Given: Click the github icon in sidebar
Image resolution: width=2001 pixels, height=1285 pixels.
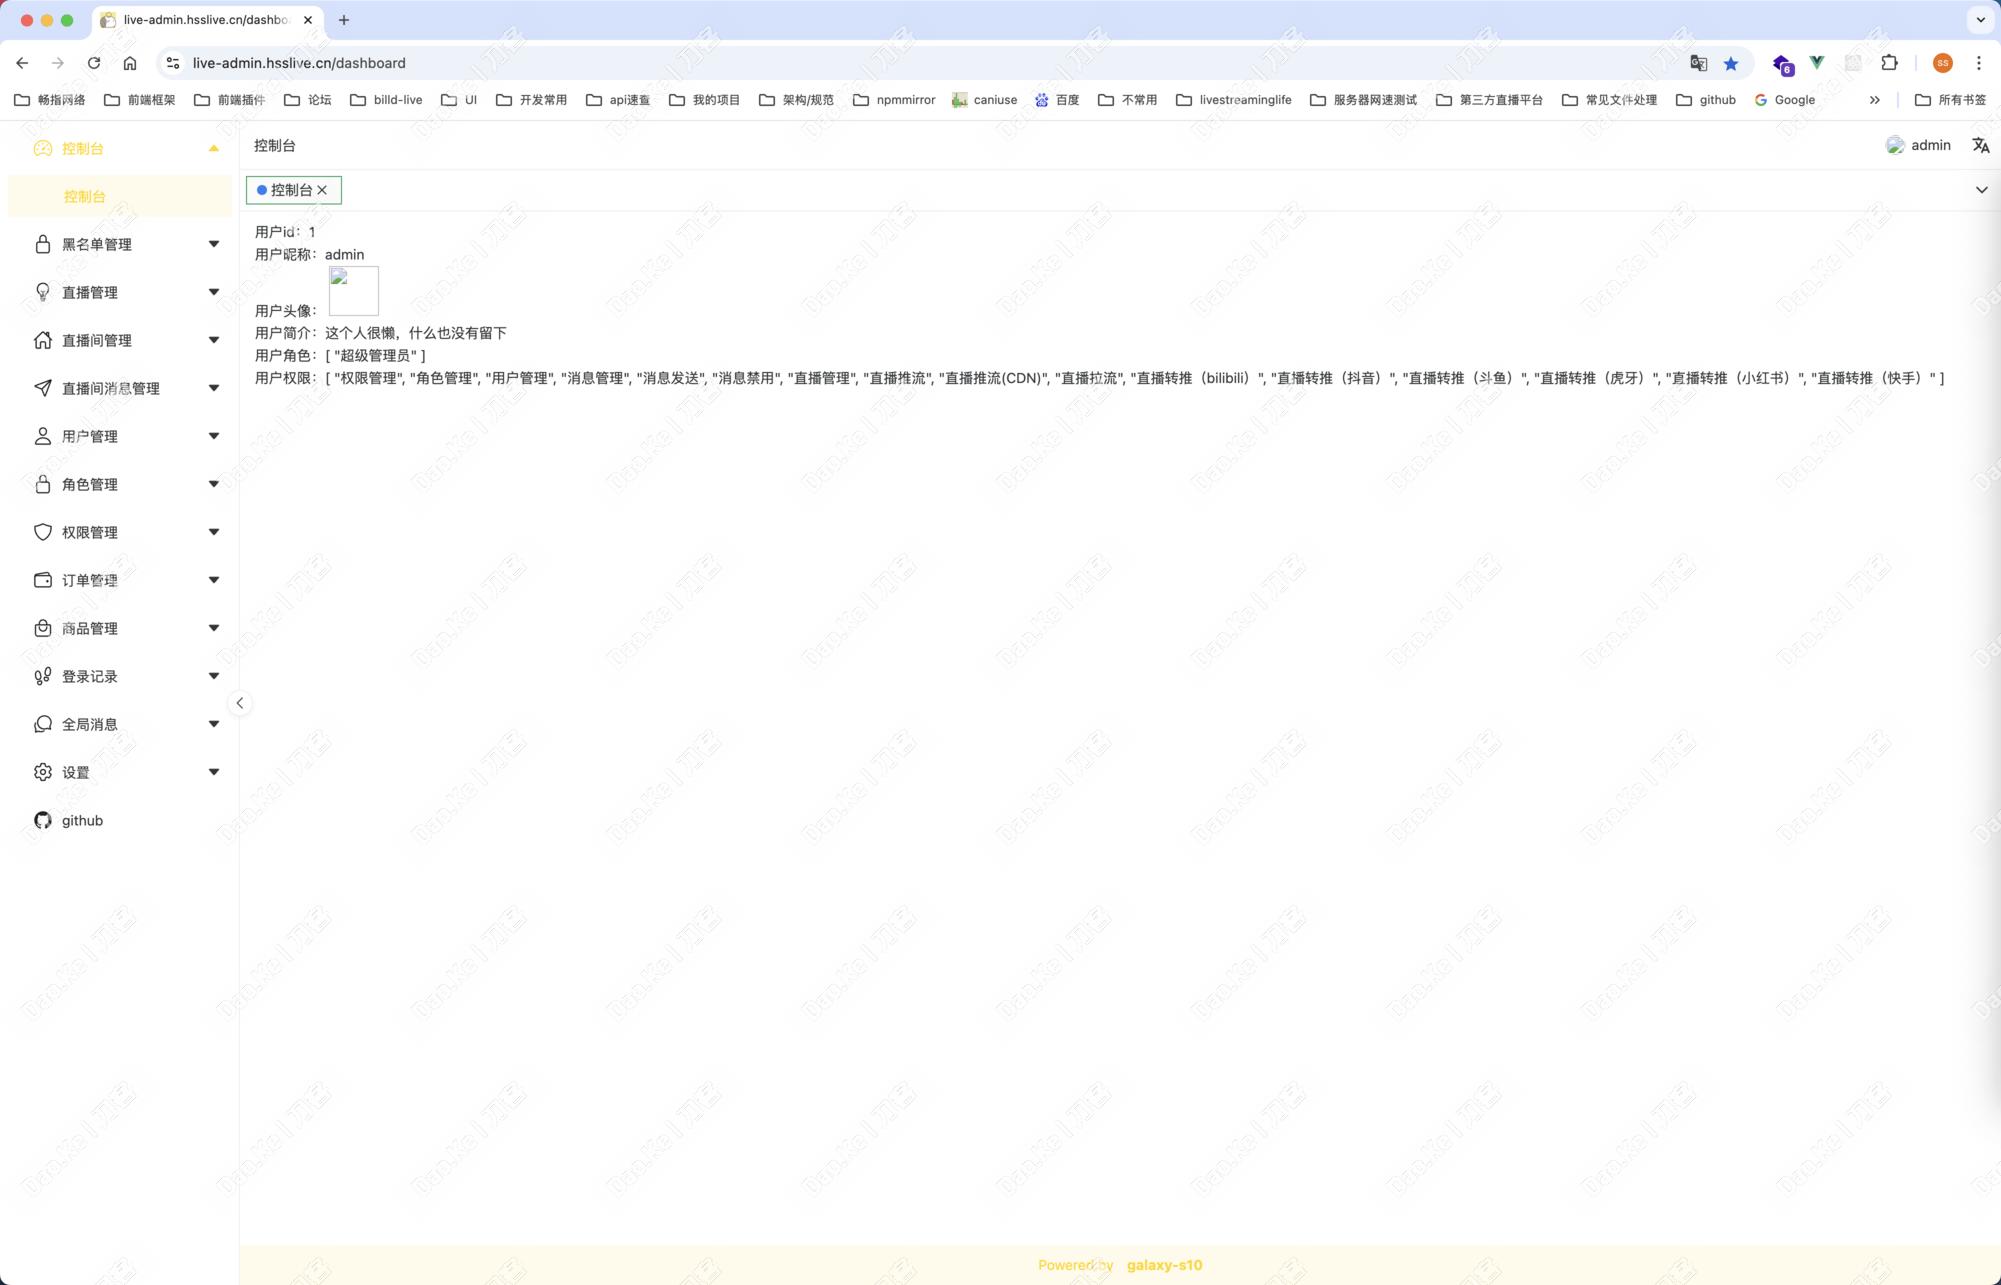Looking at the screenshot, I should 42,820.
